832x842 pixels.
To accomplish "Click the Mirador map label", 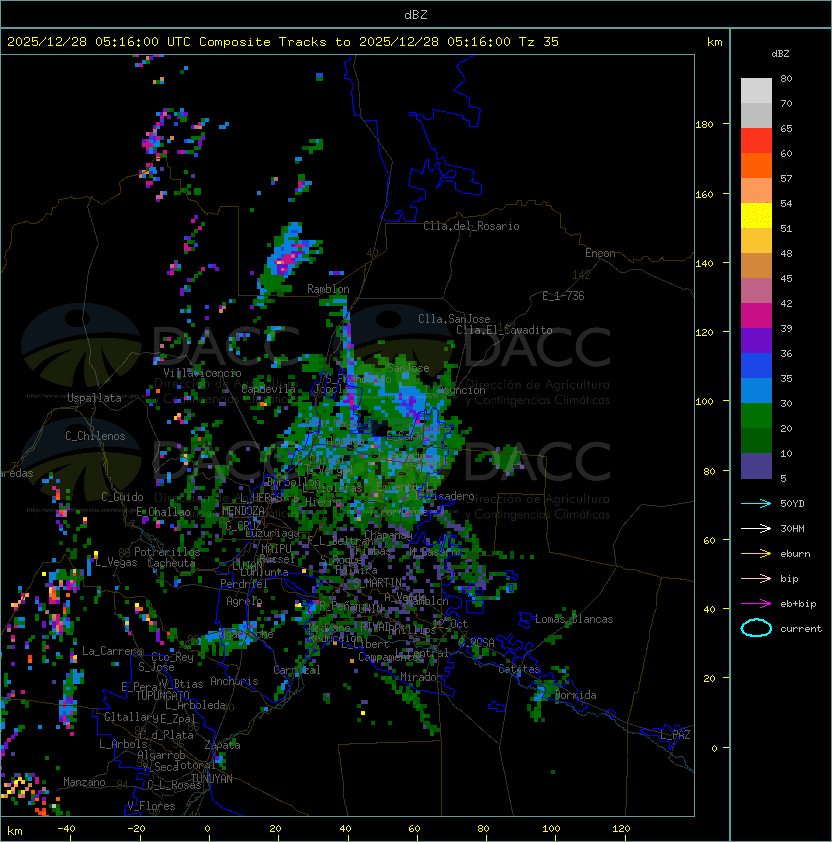I will click(x=421, y=677).
